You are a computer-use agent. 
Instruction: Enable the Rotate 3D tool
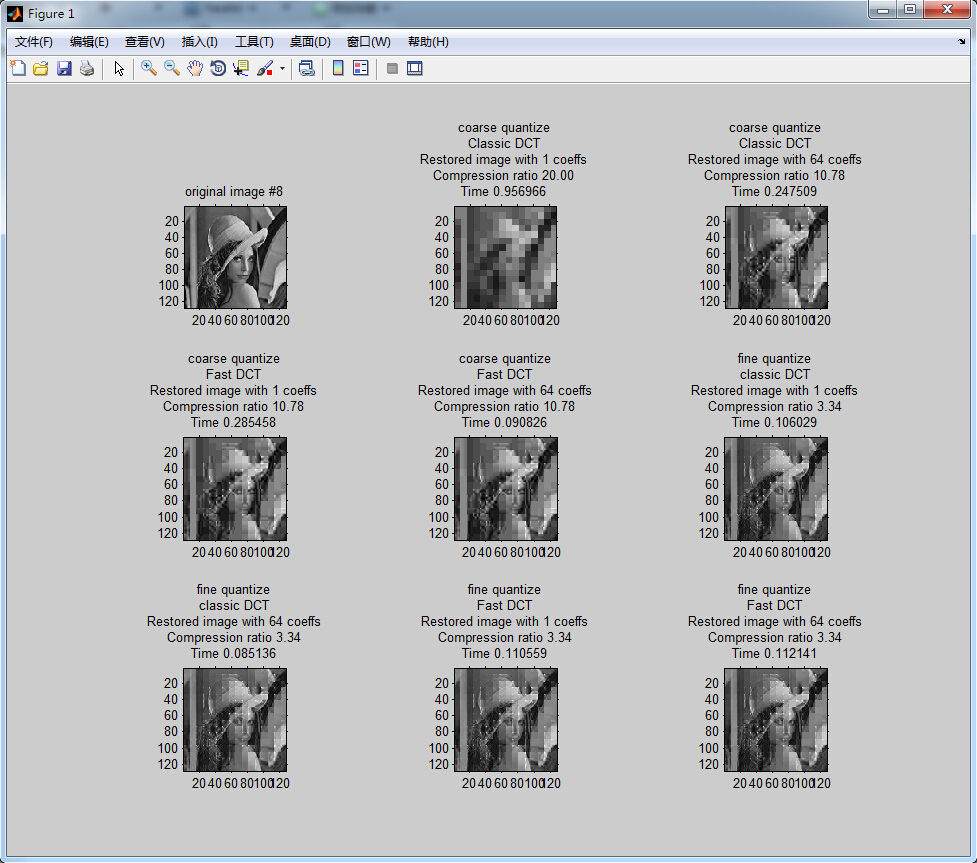tap(217, 69)
